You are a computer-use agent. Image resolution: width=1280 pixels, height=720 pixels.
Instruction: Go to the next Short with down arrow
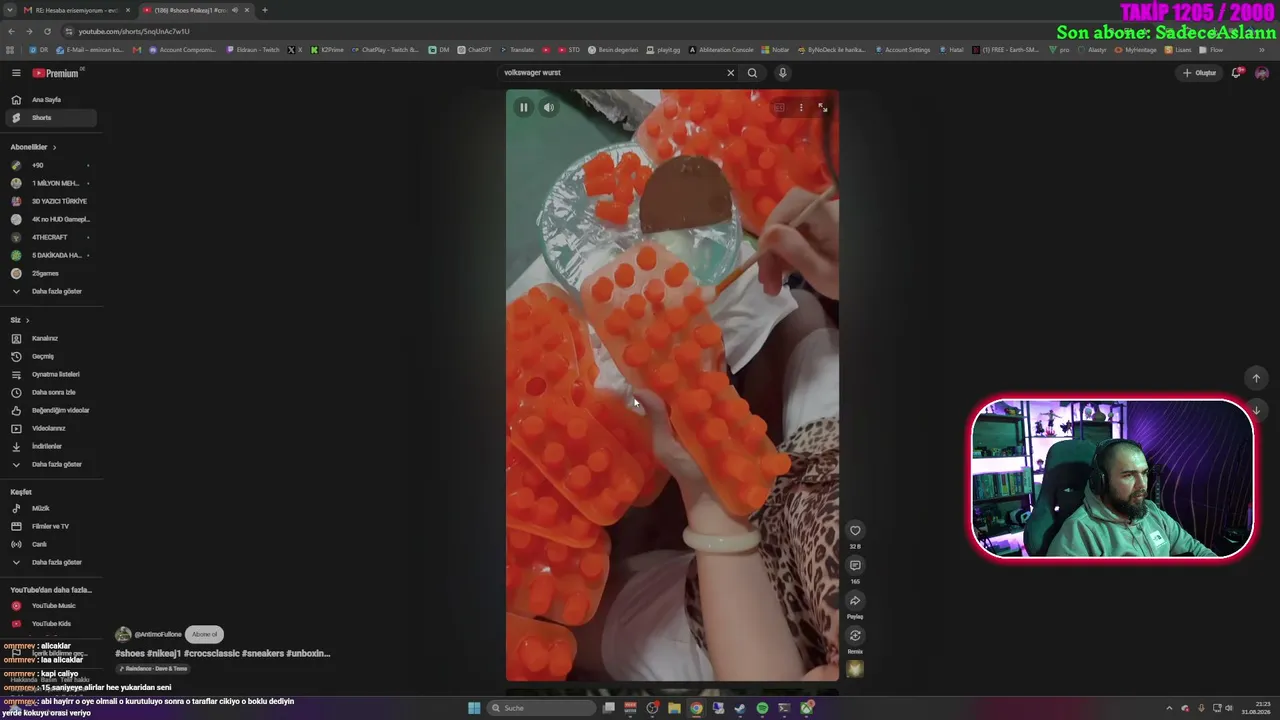(x=1256, y=410)
